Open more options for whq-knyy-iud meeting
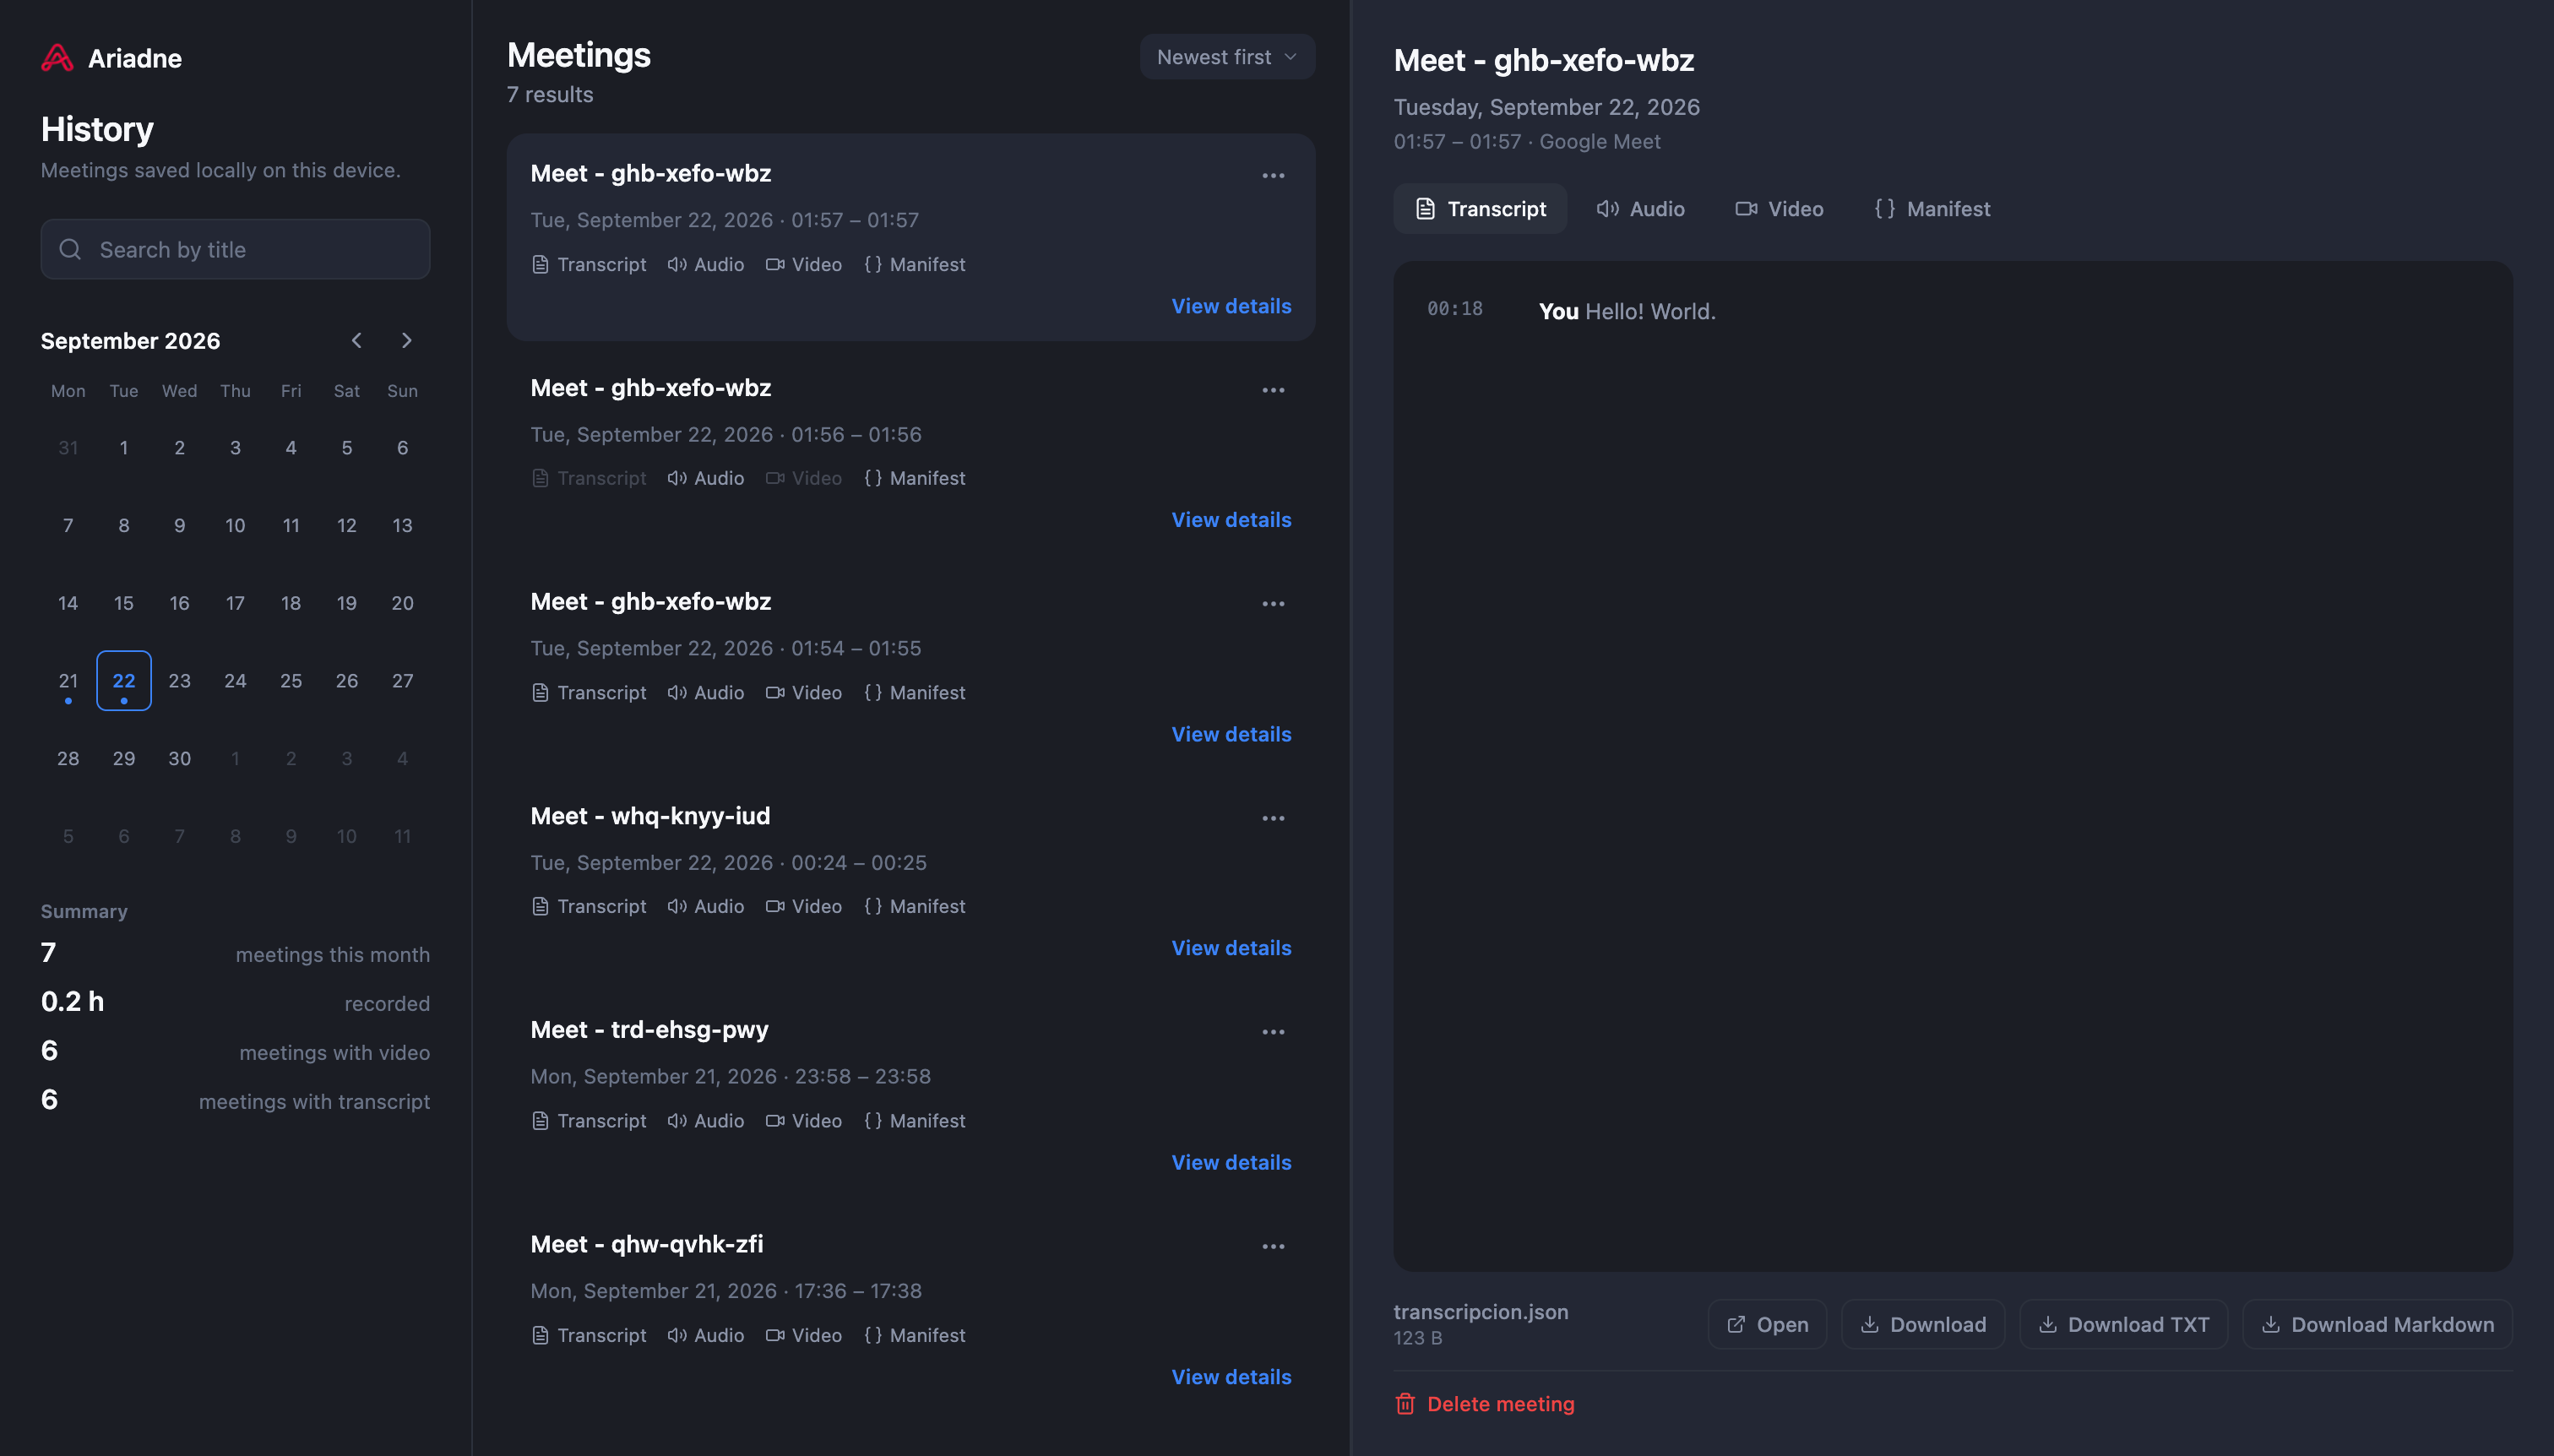This screenshot has width=2554, height=1456. pos(1273,818)
